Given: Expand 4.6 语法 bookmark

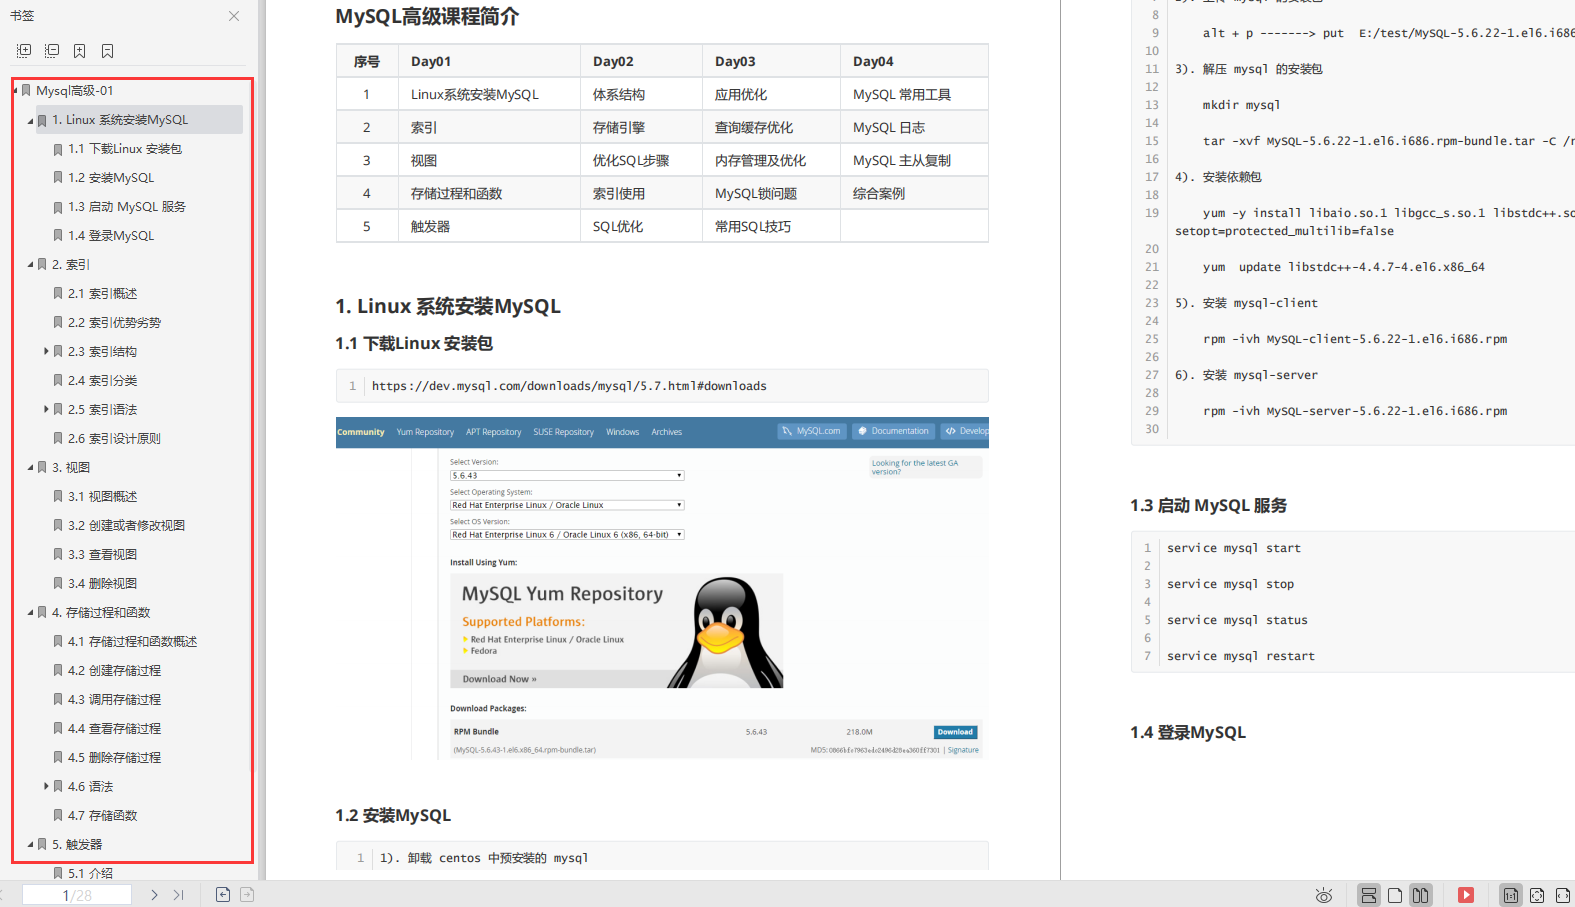Looking at the screenshot, I should [46, 787].
